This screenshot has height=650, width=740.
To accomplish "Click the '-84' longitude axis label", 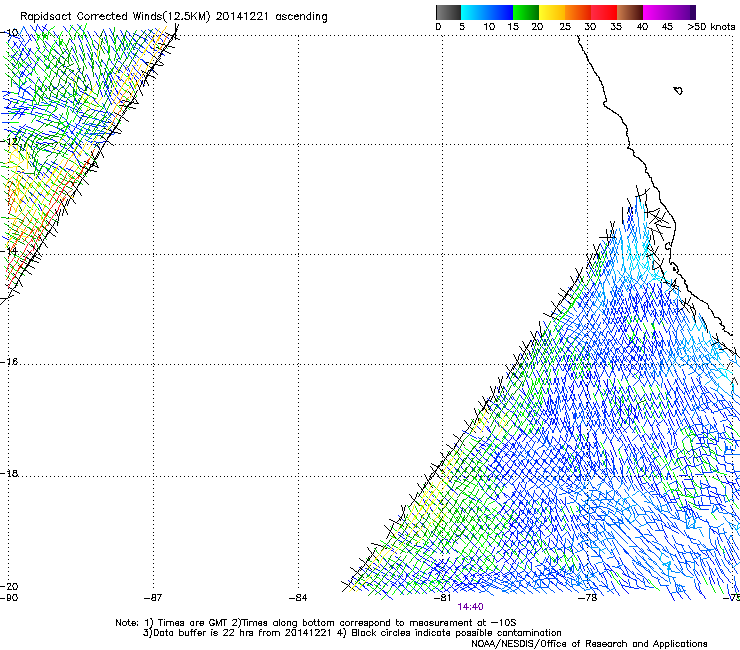I will [x=298, y=597].
